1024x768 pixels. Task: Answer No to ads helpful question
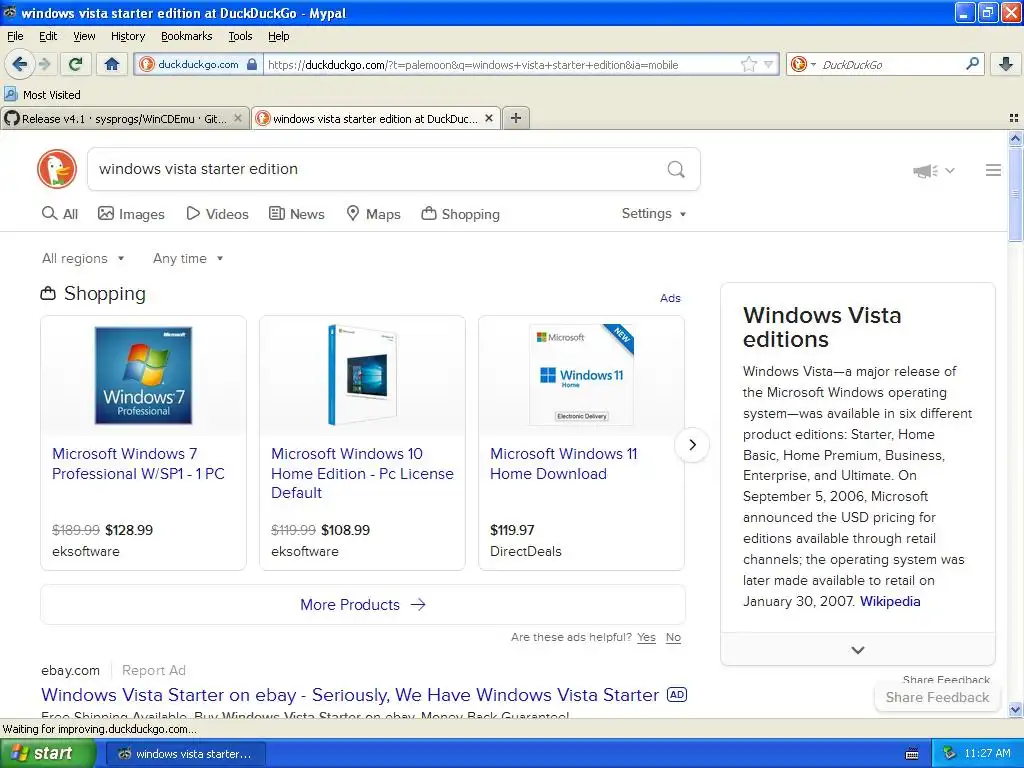pos(673,637)
